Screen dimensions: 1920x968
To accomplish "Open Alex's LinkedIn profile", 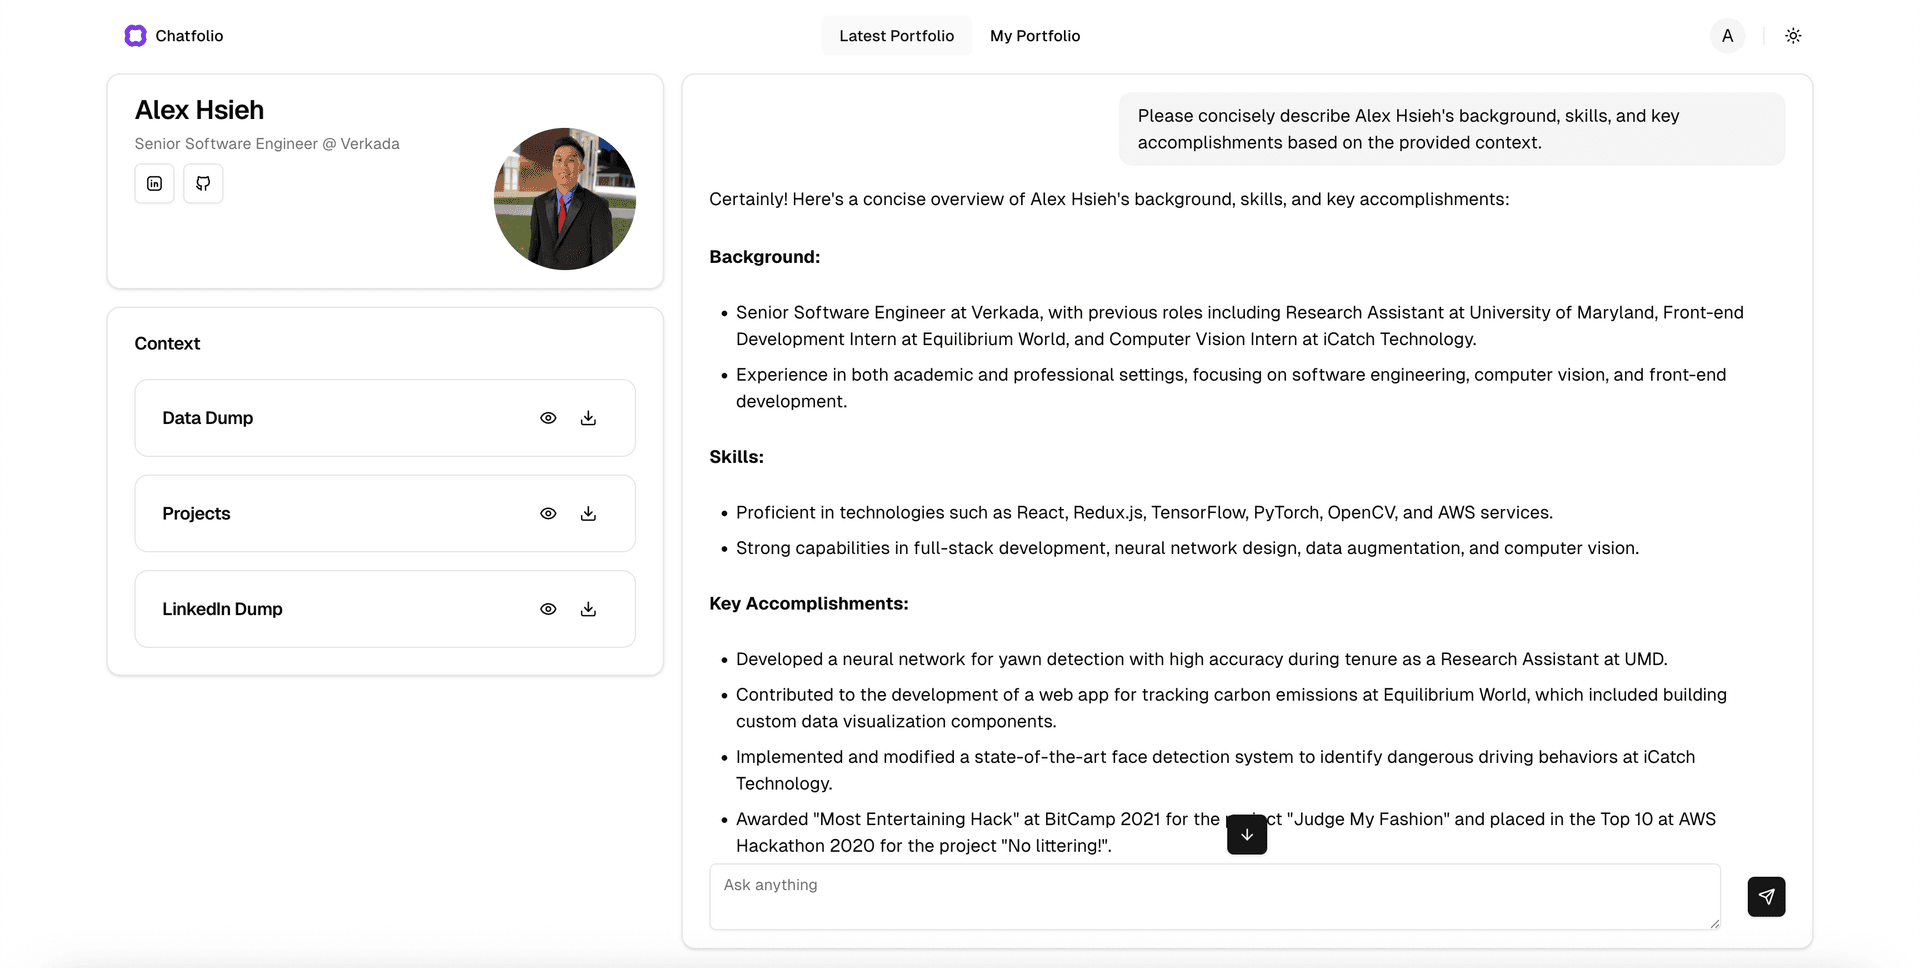I will (x=154, y=183).
